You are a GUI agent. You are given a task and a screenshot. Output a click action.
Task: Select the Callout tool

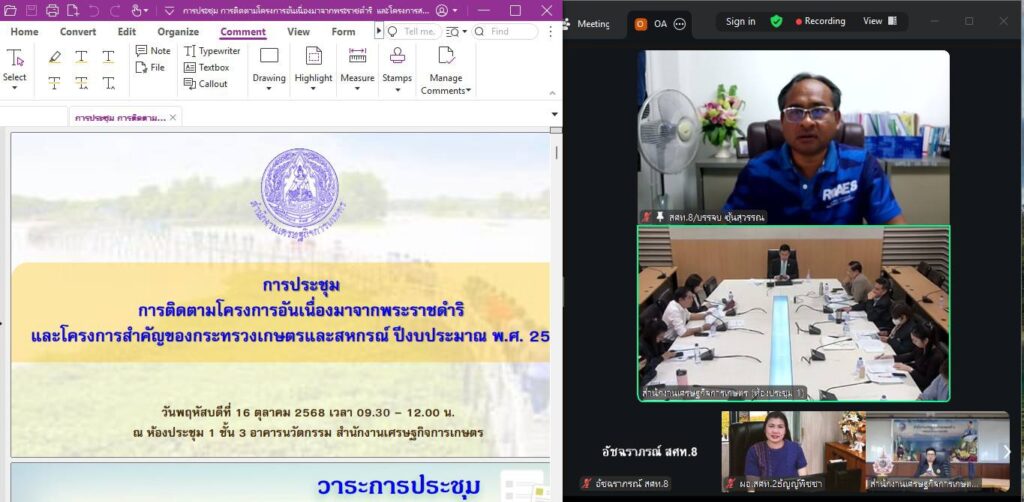pos(206,84)
